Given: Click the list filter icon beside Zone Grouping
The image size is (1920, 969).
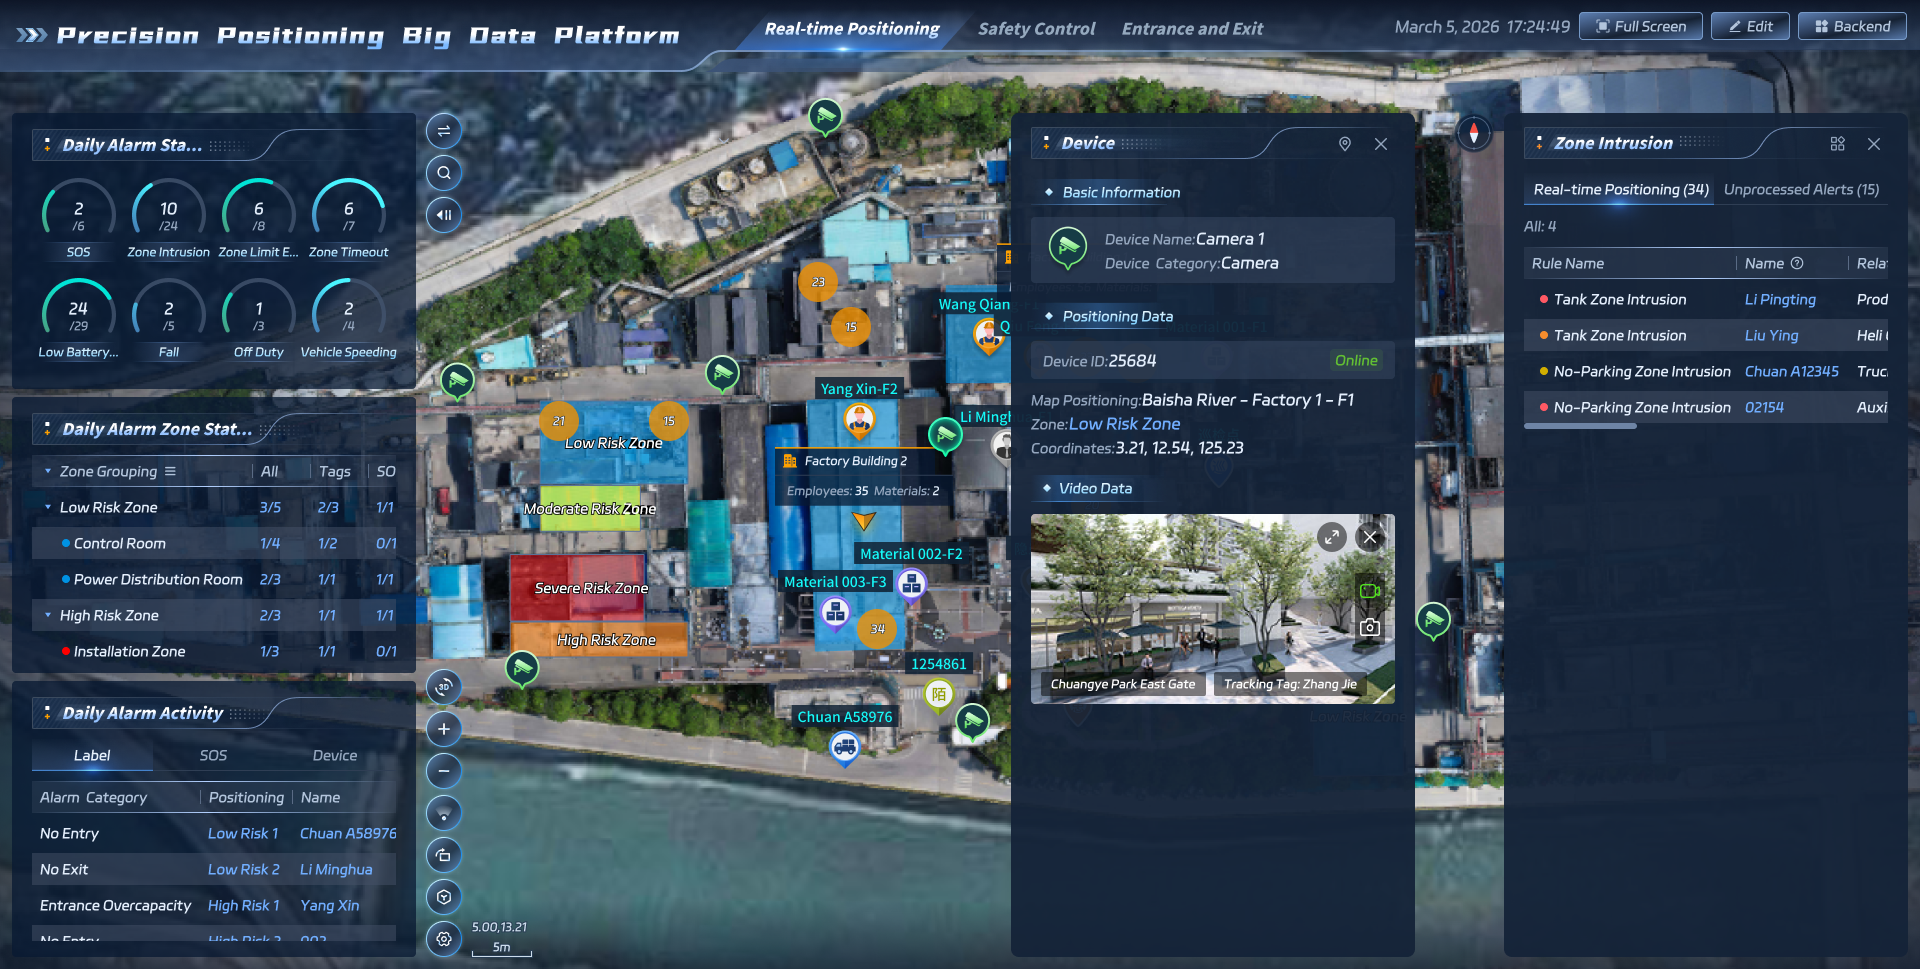Looking at the screenshot, I should 170,471.
